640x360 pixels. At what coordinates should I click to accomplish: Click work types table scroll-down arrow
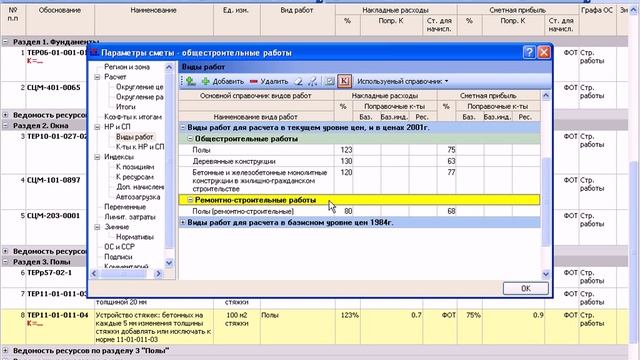coord(546,274)
